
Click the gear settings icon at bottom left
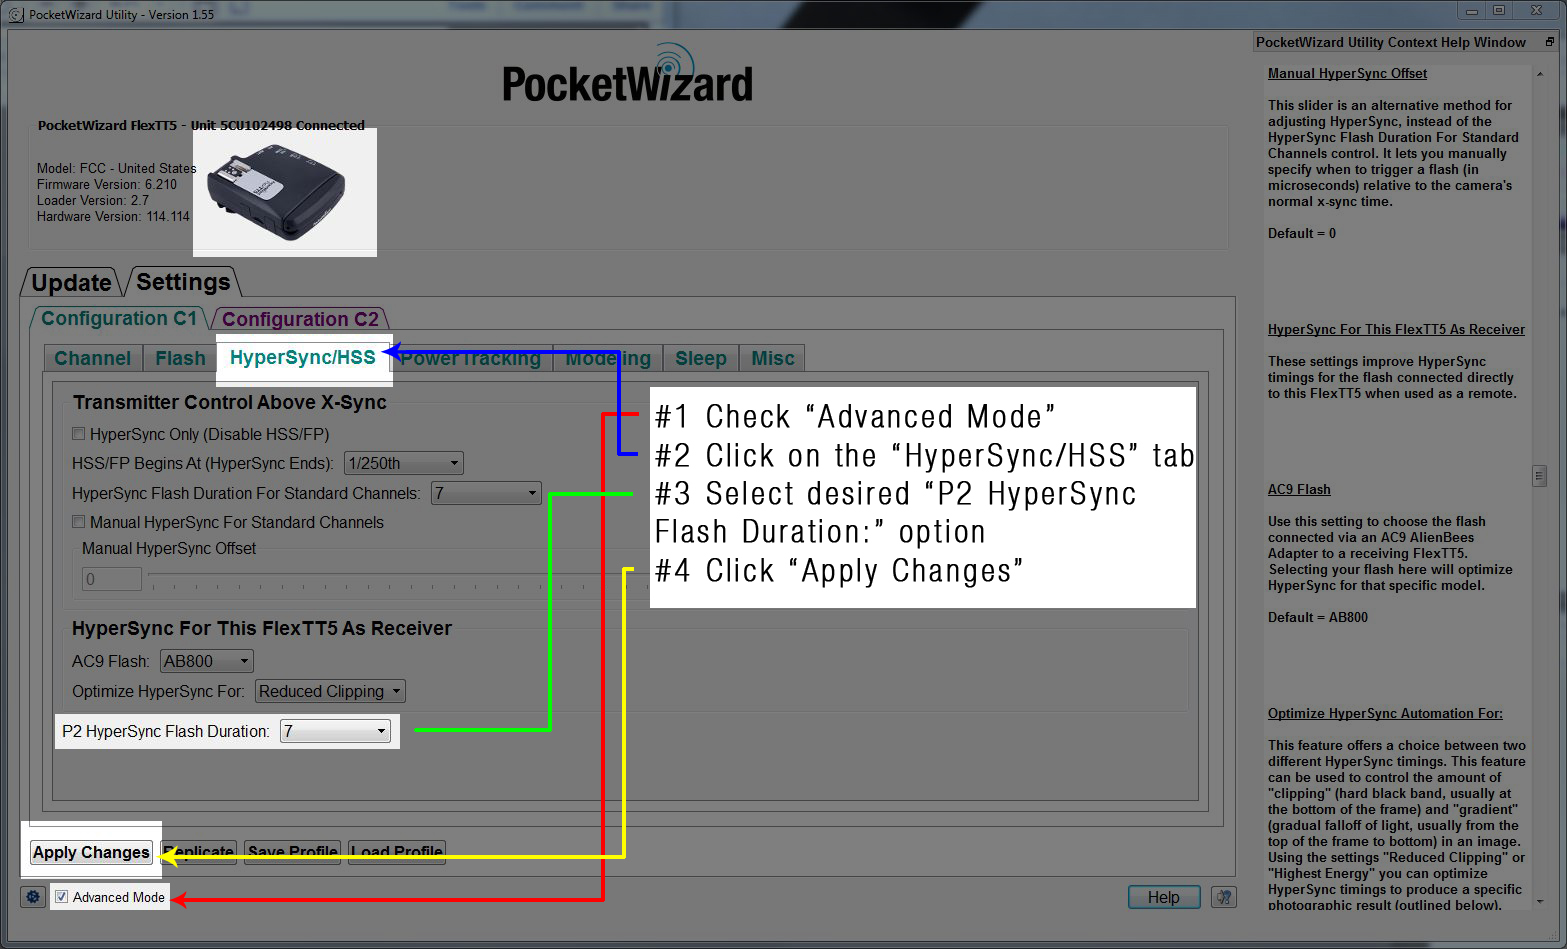pyautogui.click(x=33, y=897)
